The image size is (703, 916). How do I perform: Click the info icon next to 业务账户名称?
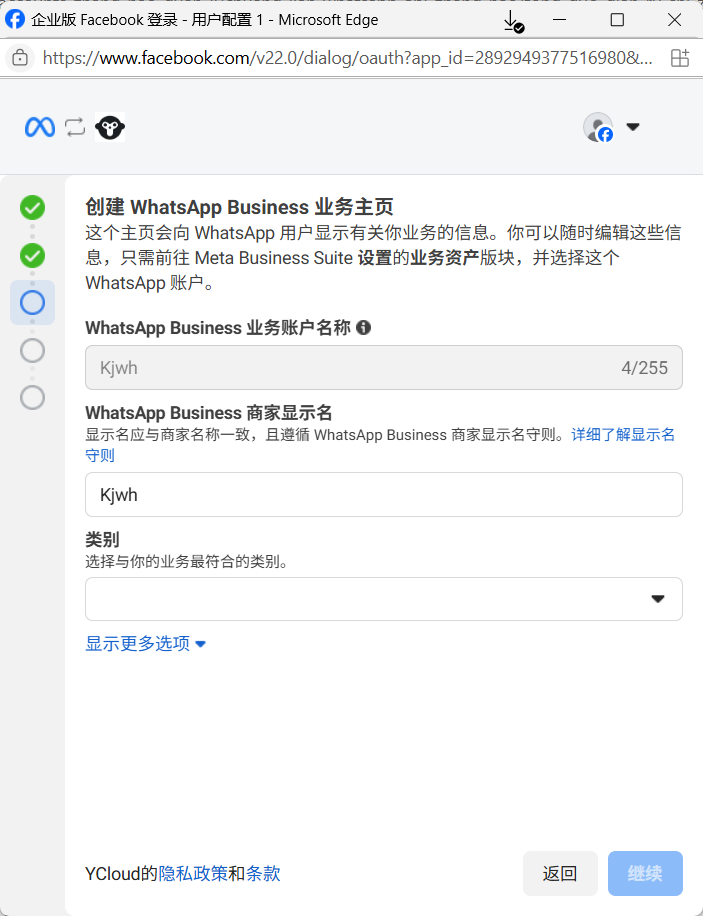coord(363,328)
